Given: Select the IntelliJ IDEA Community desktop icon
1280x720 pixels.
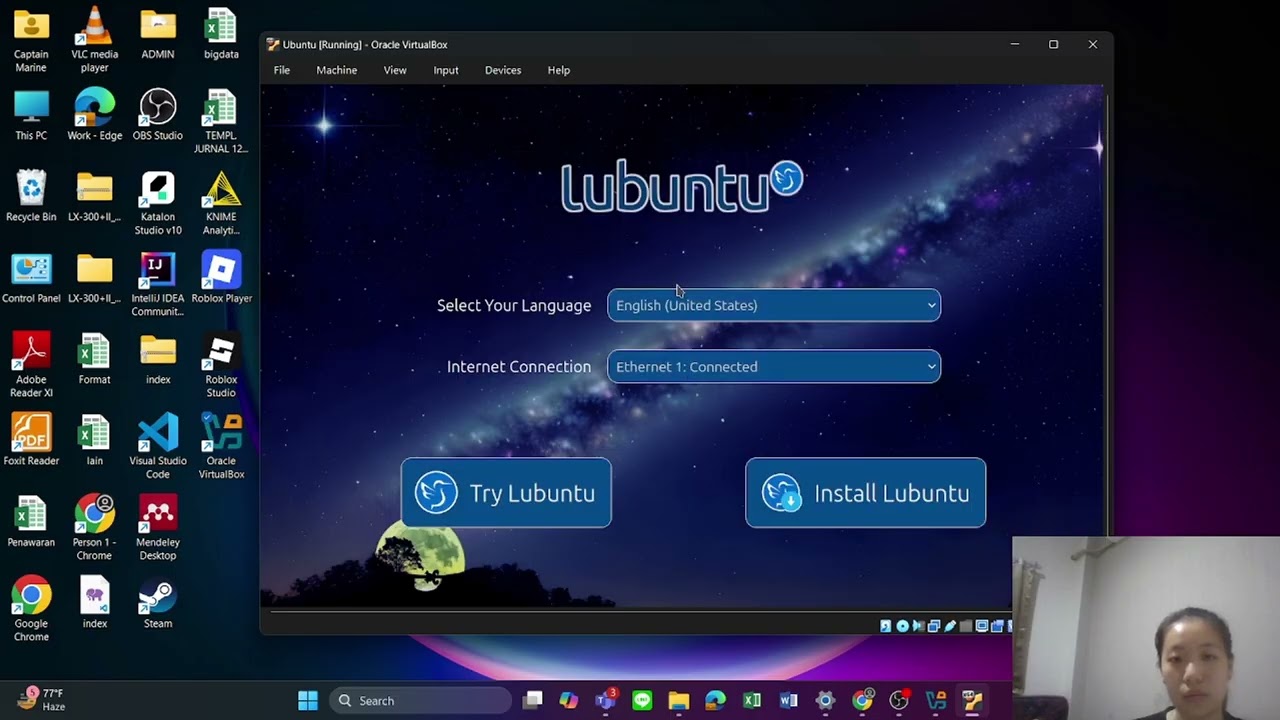Looking at the screenshot, I should pyautogui.click(x=158, y=284).
